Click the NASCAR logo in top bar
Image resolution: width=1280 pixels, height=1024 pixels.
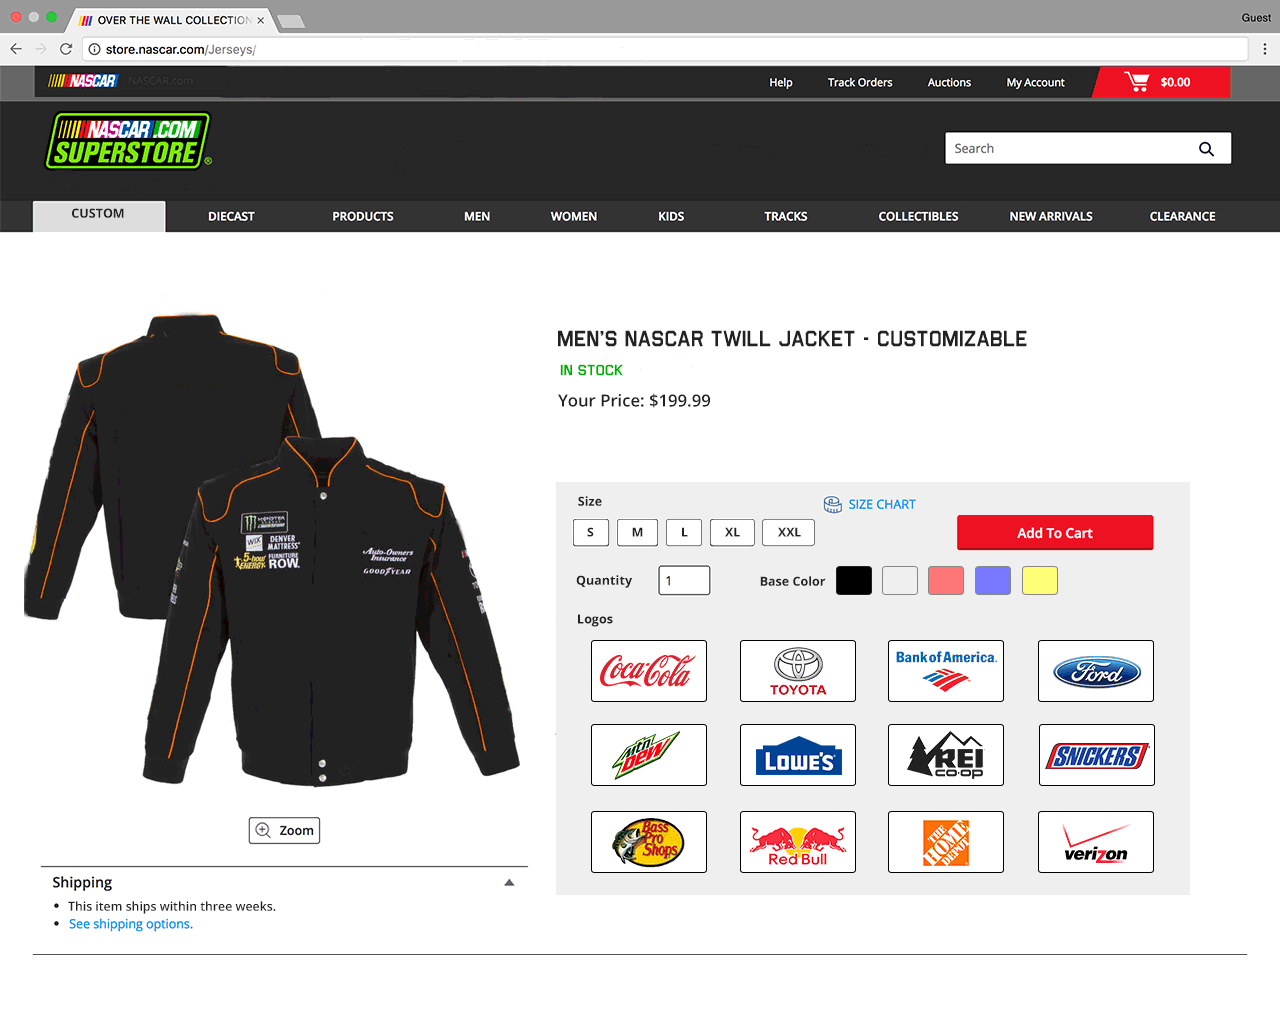pos(83,81)
